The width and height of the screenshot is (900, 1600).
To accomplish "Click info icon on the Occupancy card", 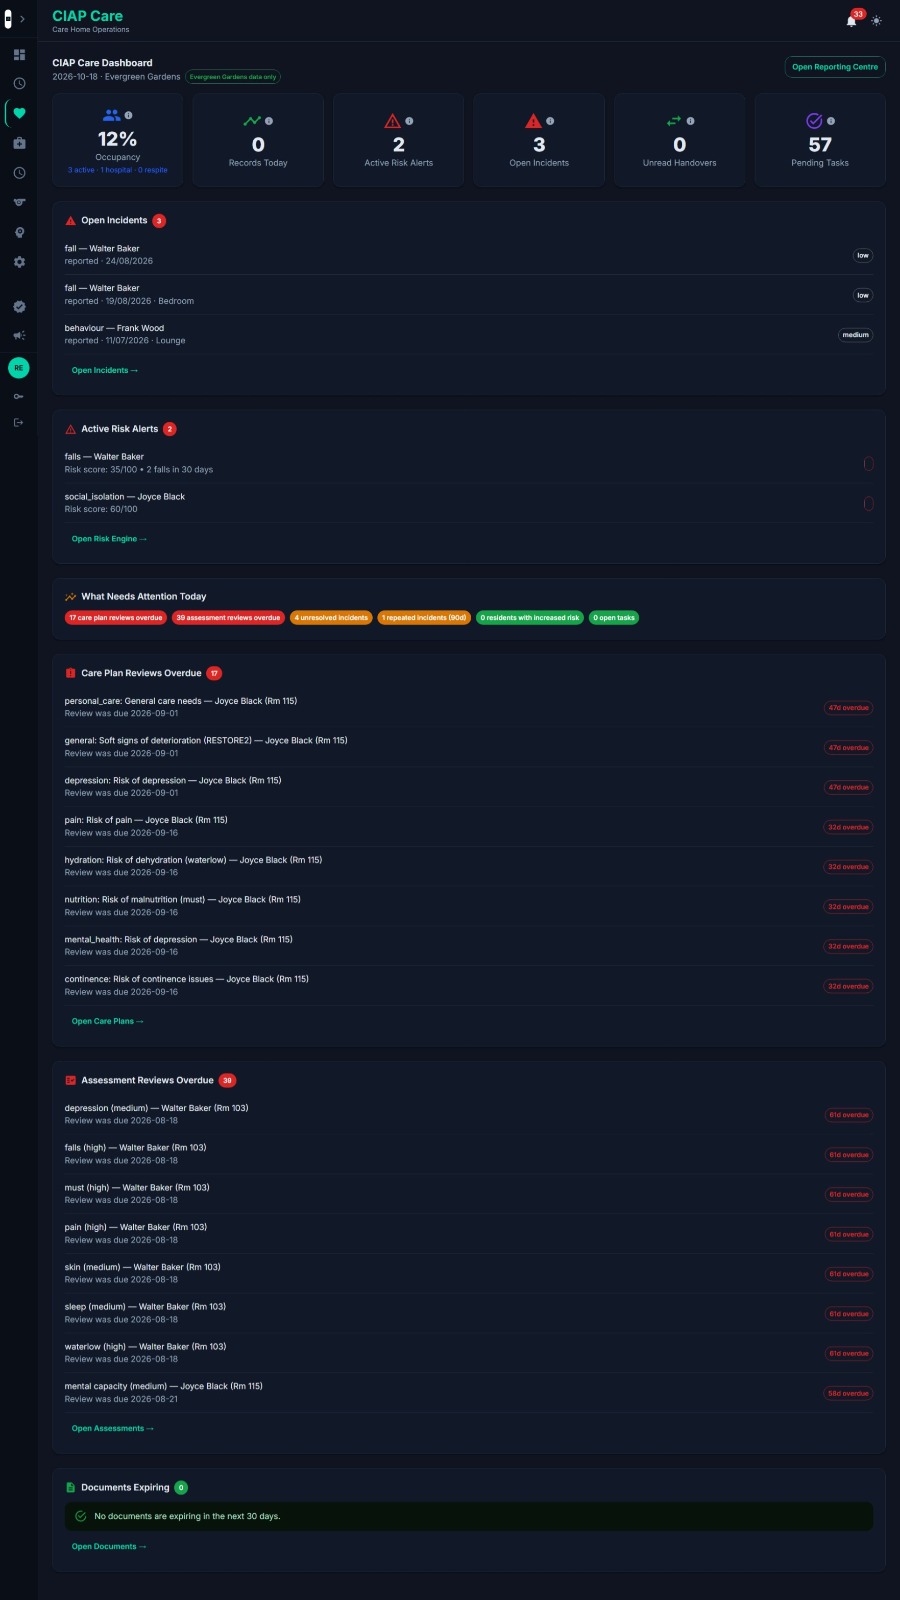I will 128,115.
